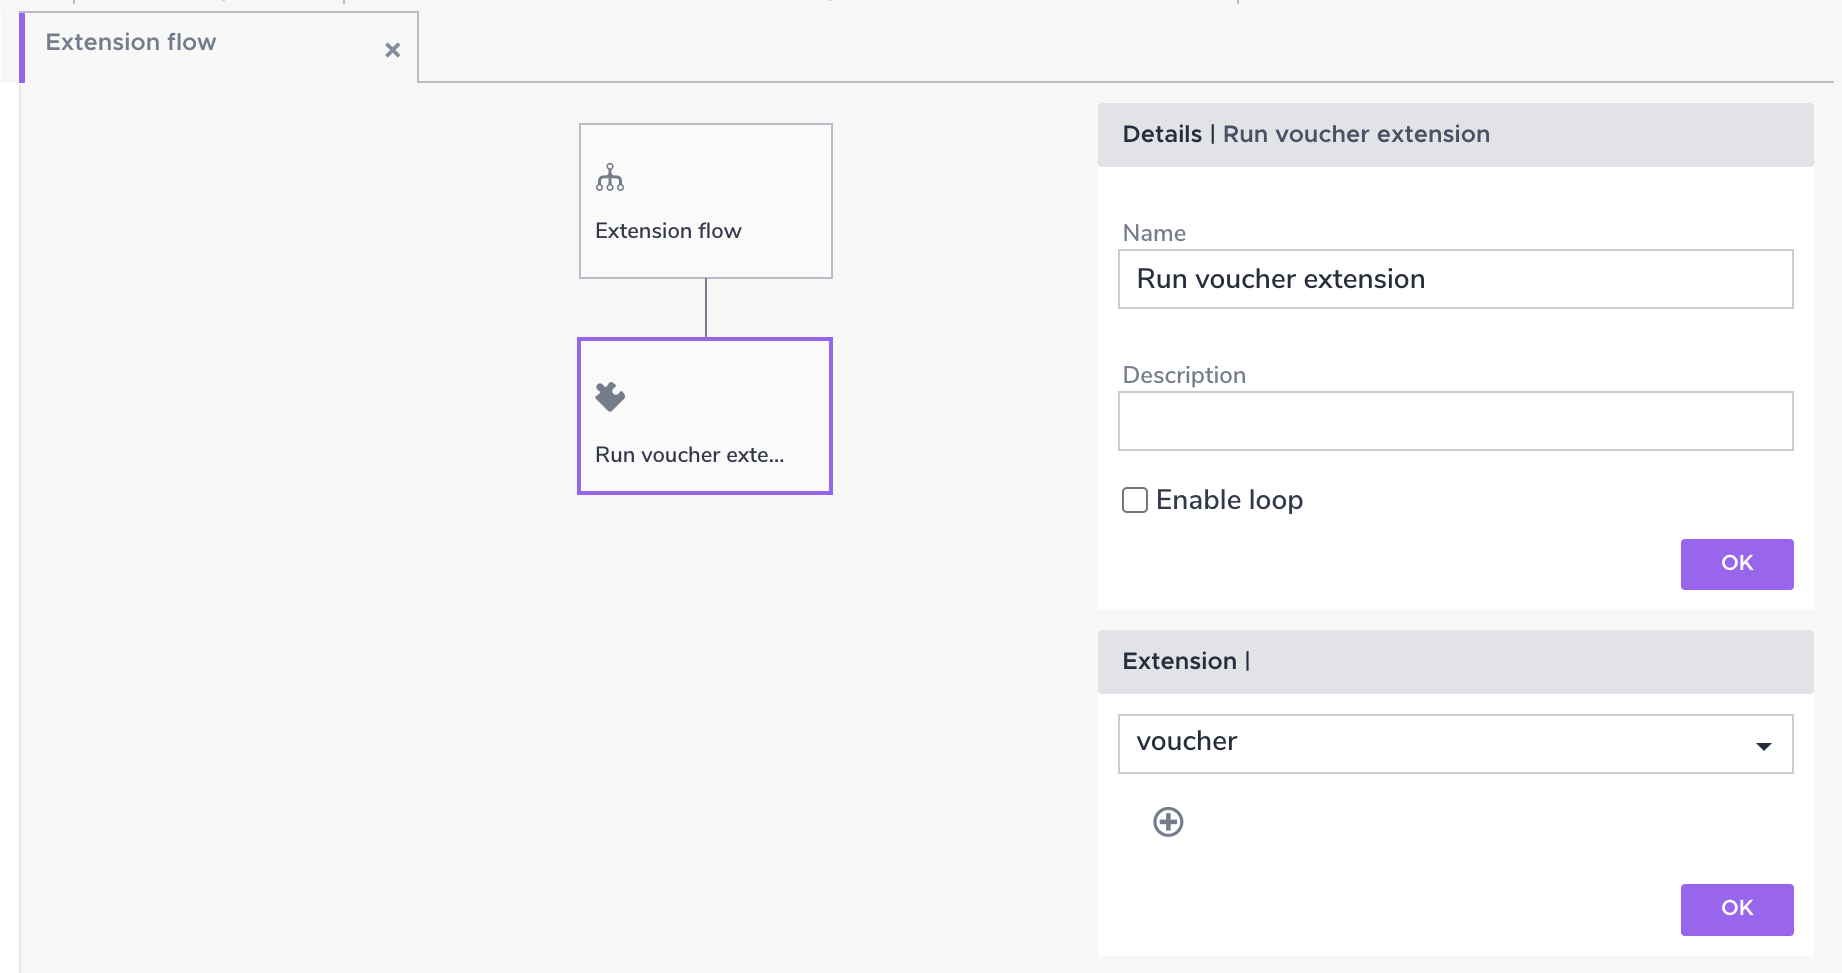Click the X icon on the Extension flow tab
The width and height of the screenshot is (1842, 973).
(392, 49)
